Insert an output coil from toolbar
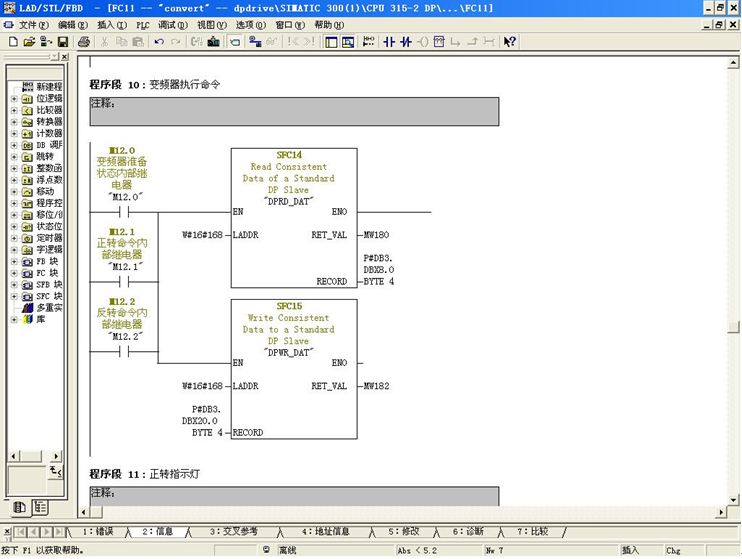This screenshot has height=559, width=742. pos(423,42)
